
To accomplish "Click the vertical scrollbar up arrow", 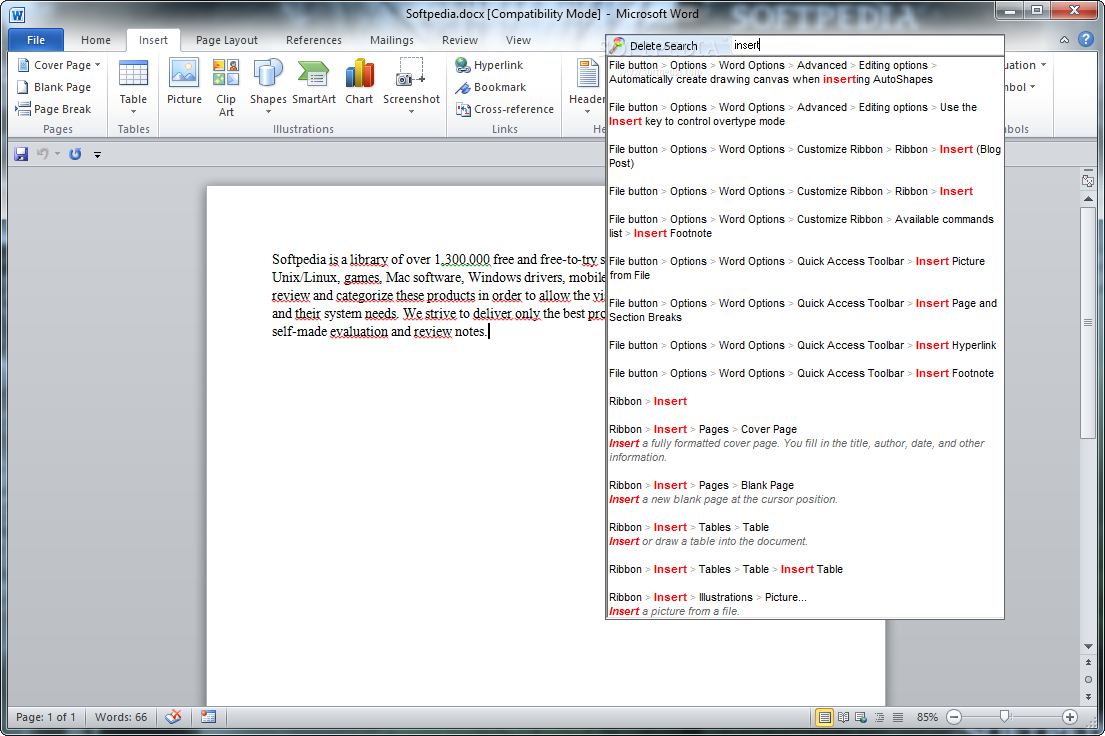I will (1088, 199).
